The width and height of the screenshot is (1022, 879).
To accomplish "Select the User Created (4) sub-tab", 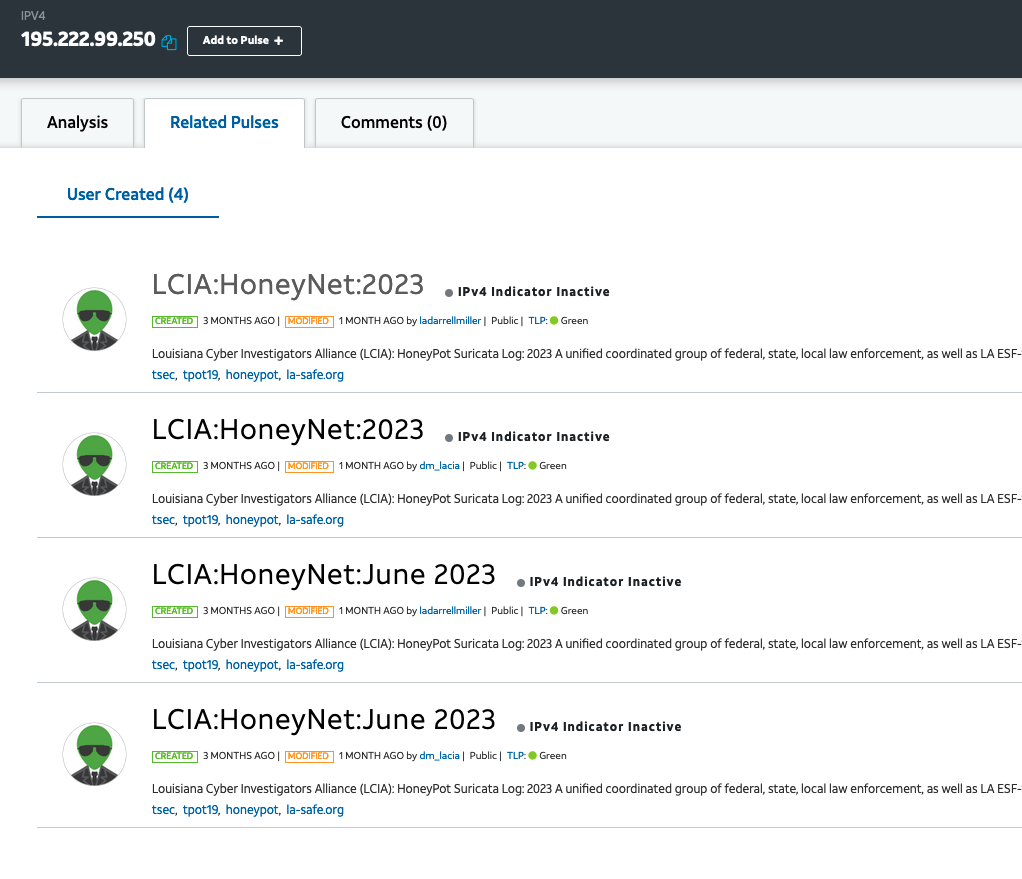I will pos(128,195).
